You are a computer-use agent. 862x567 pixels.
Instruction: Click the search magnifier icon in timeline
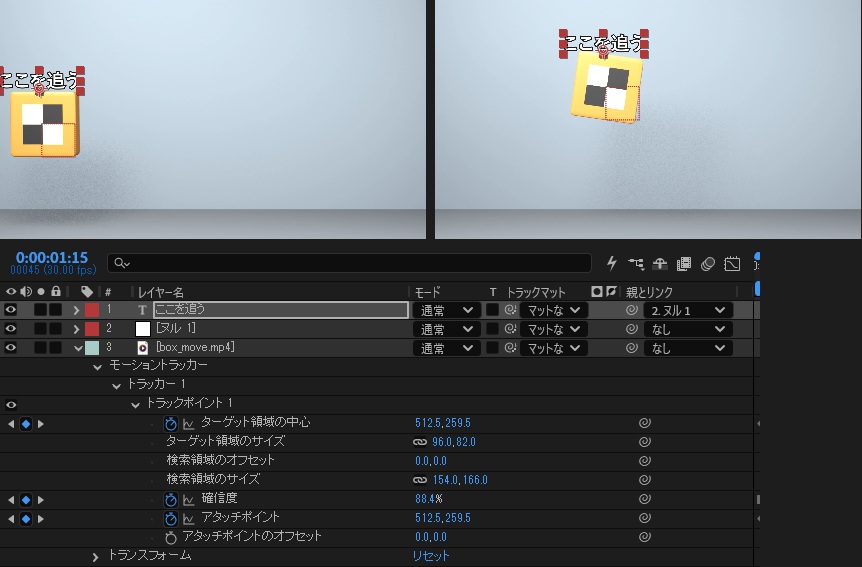coord(121,263)
